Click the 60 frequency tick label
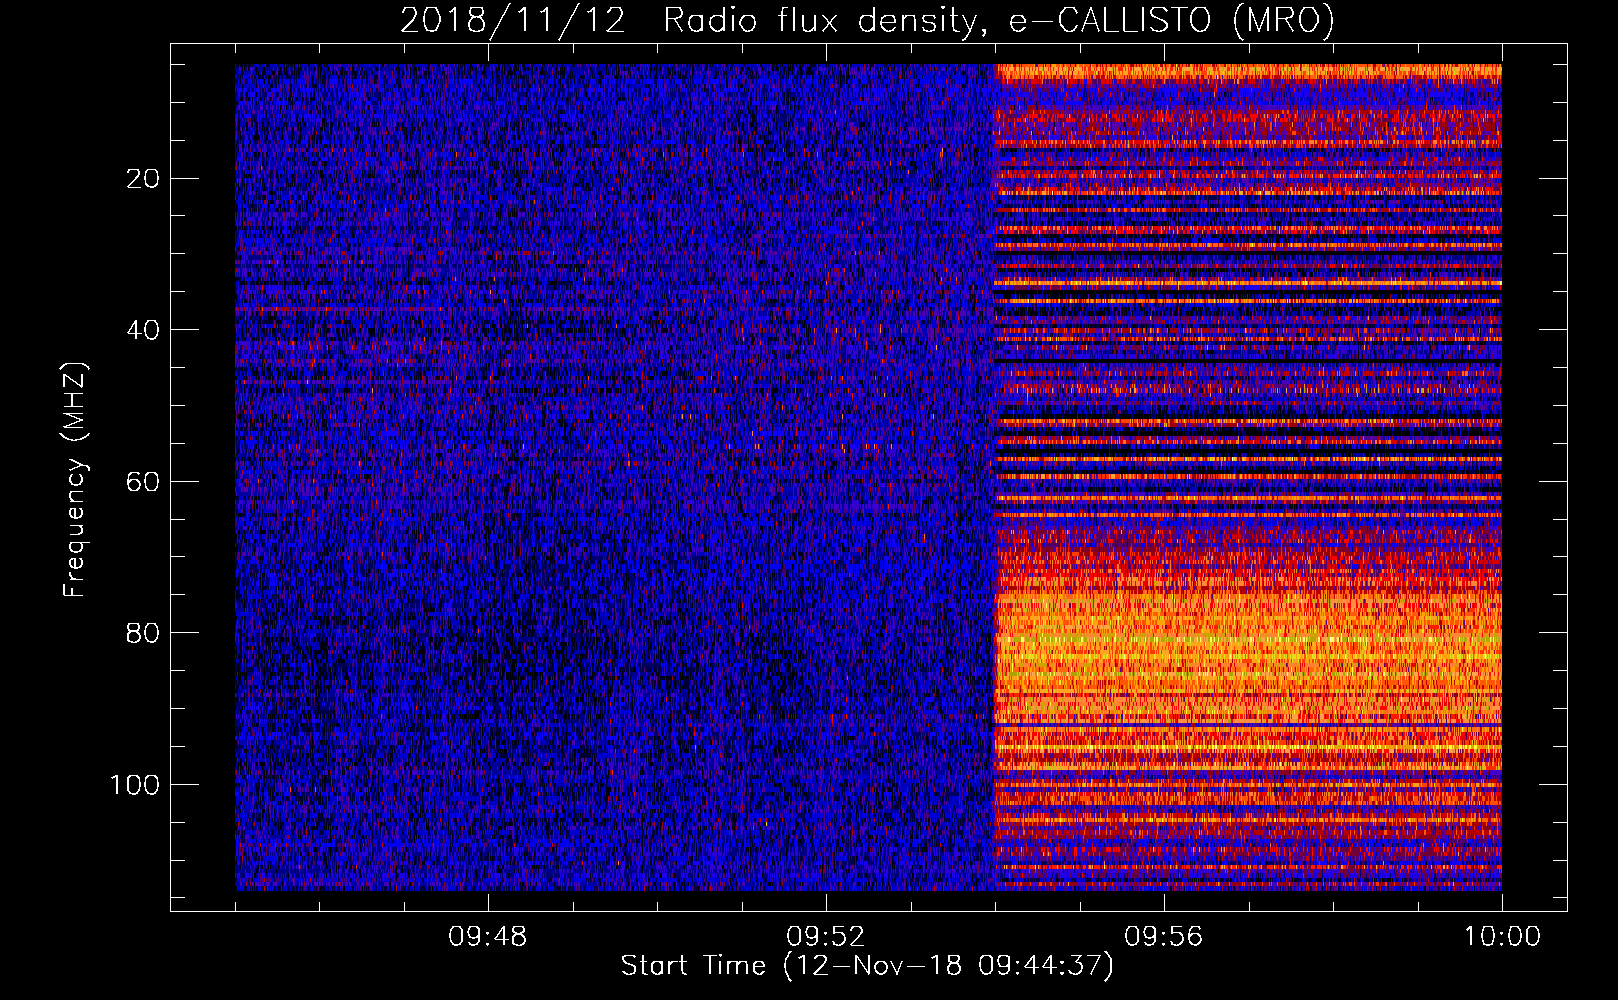The width and height of the screenshot is (1618, 1000). [x=143, y=482]
